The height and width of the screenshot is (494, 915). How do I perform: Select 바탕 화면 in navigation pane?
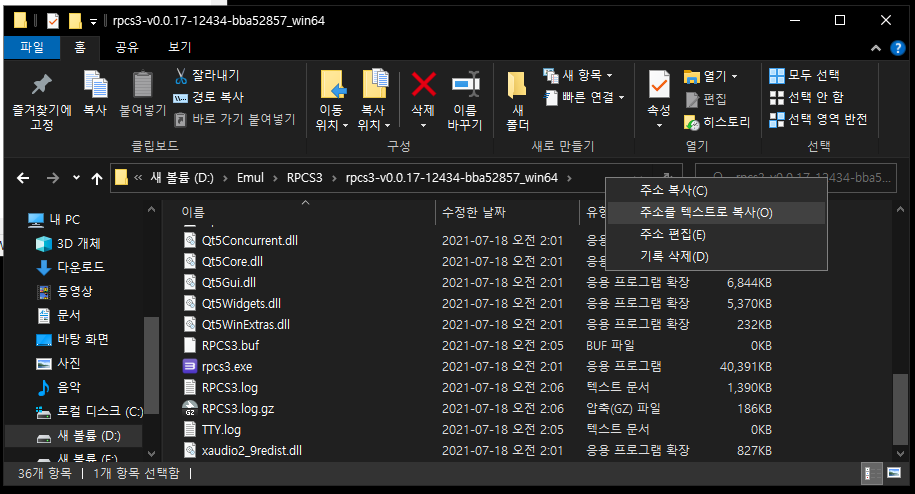click(x=72, y=339)
